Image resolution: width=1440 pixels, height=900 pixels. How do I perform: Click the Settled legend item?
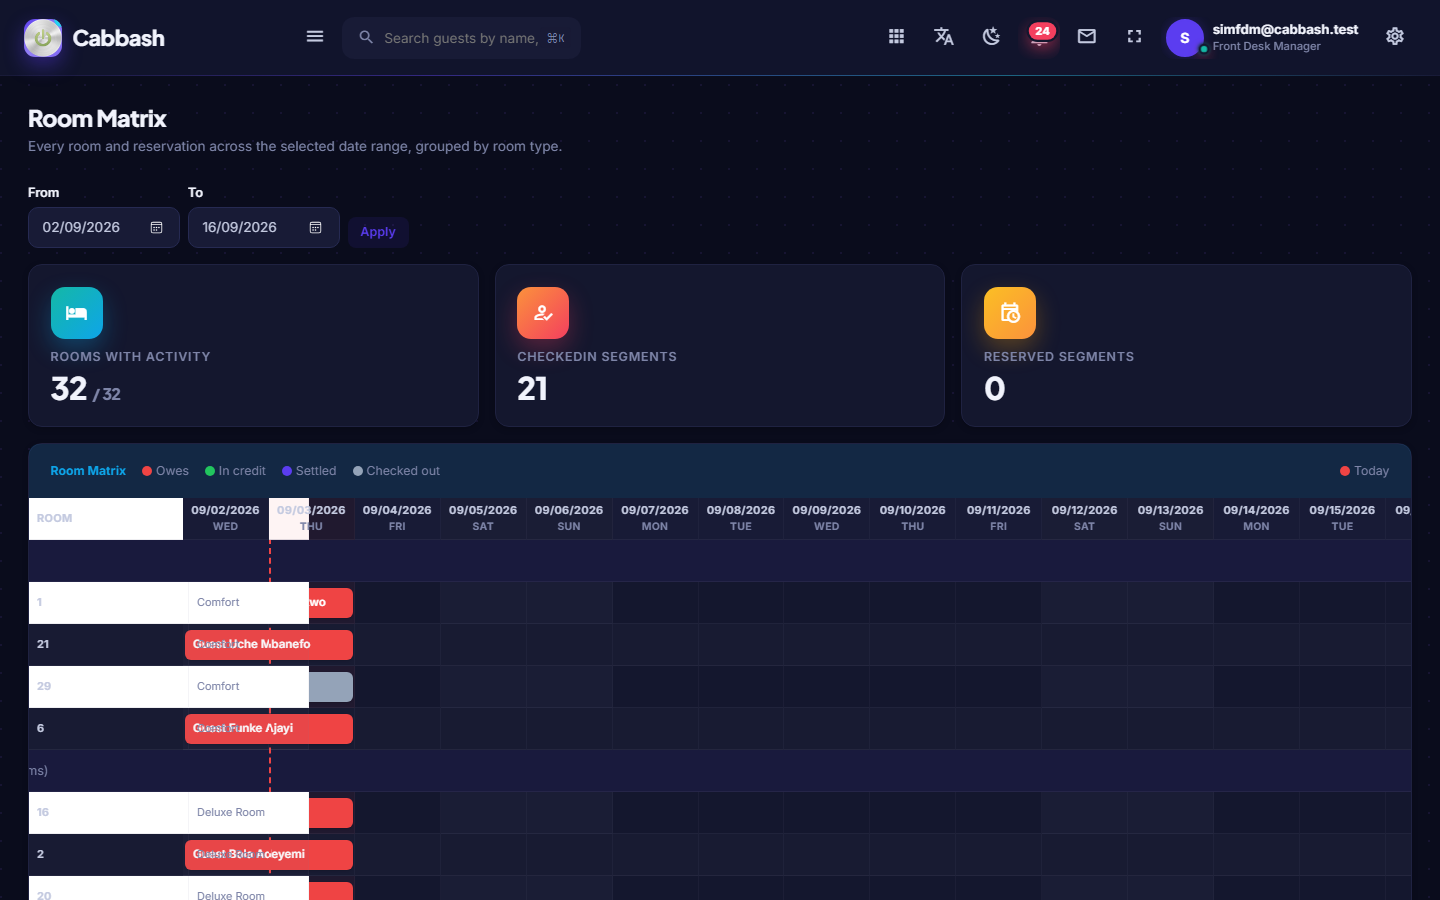(309, 471)
